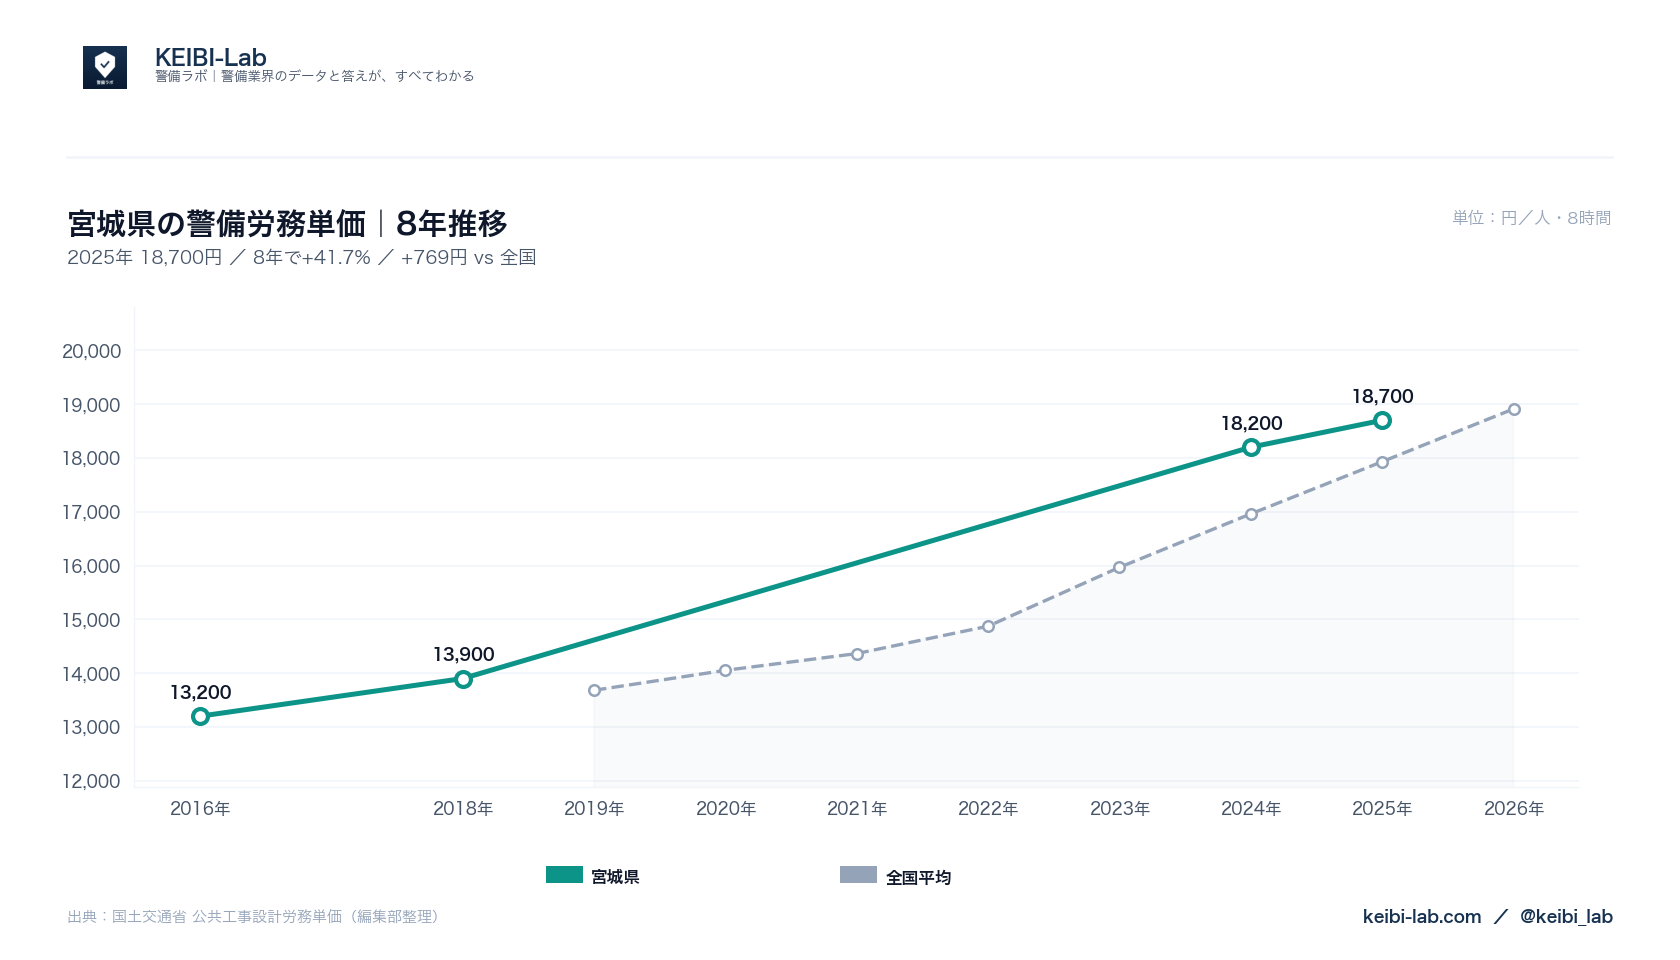Click the 全国平均 marker for 2026年

pyautogui.click(x=1514, y=409)
